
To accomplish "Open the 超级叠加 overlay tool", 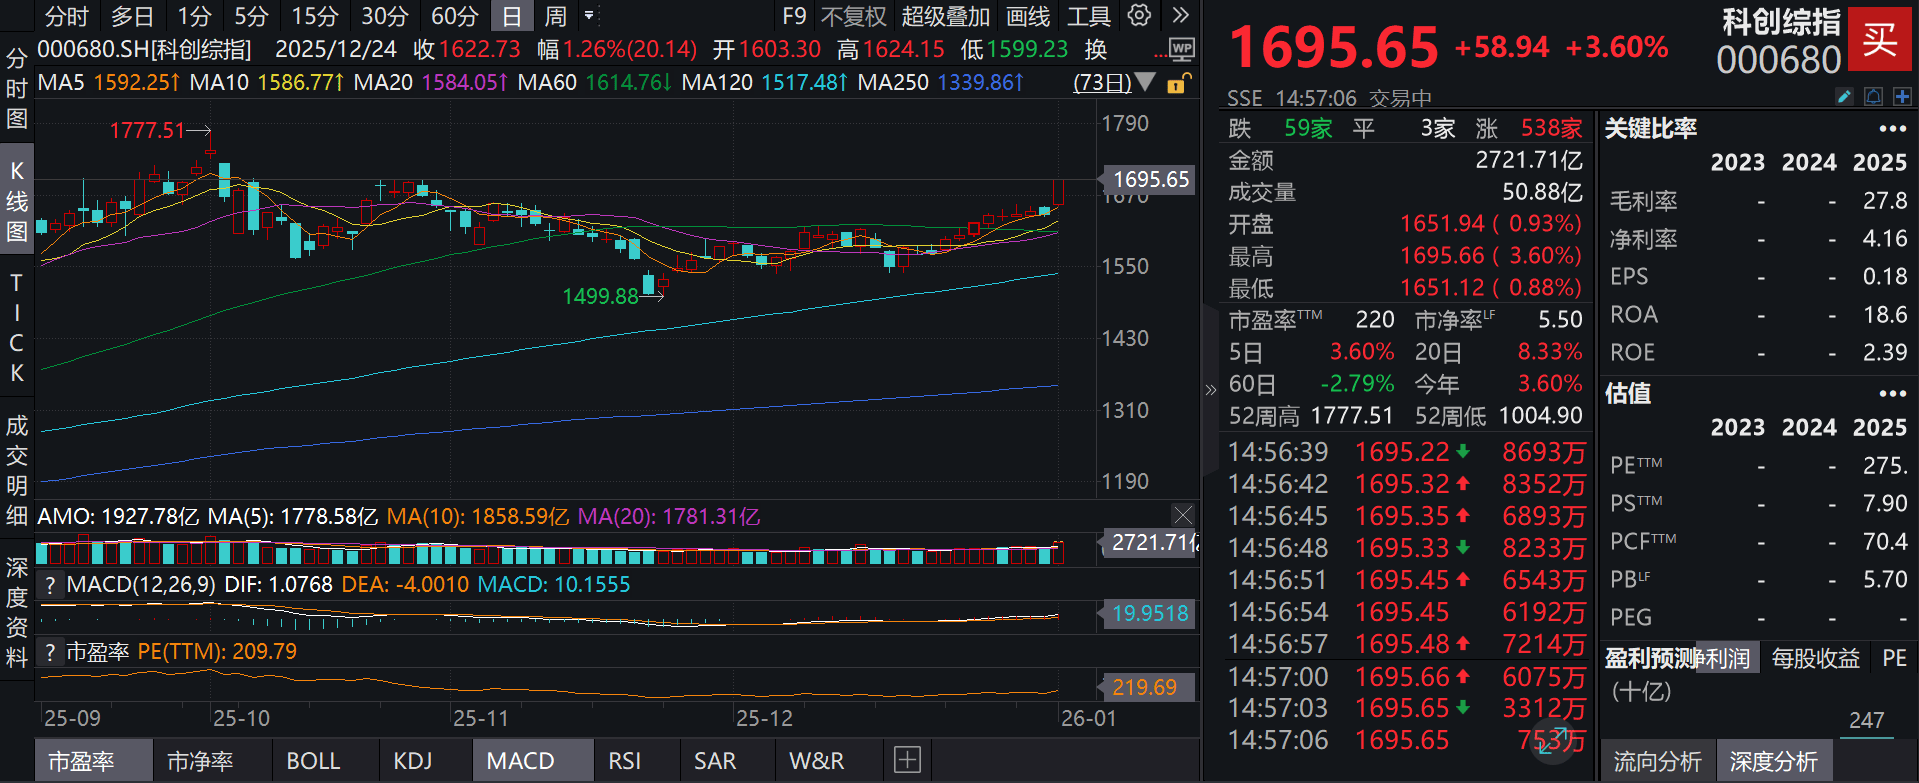I will 945,16.
